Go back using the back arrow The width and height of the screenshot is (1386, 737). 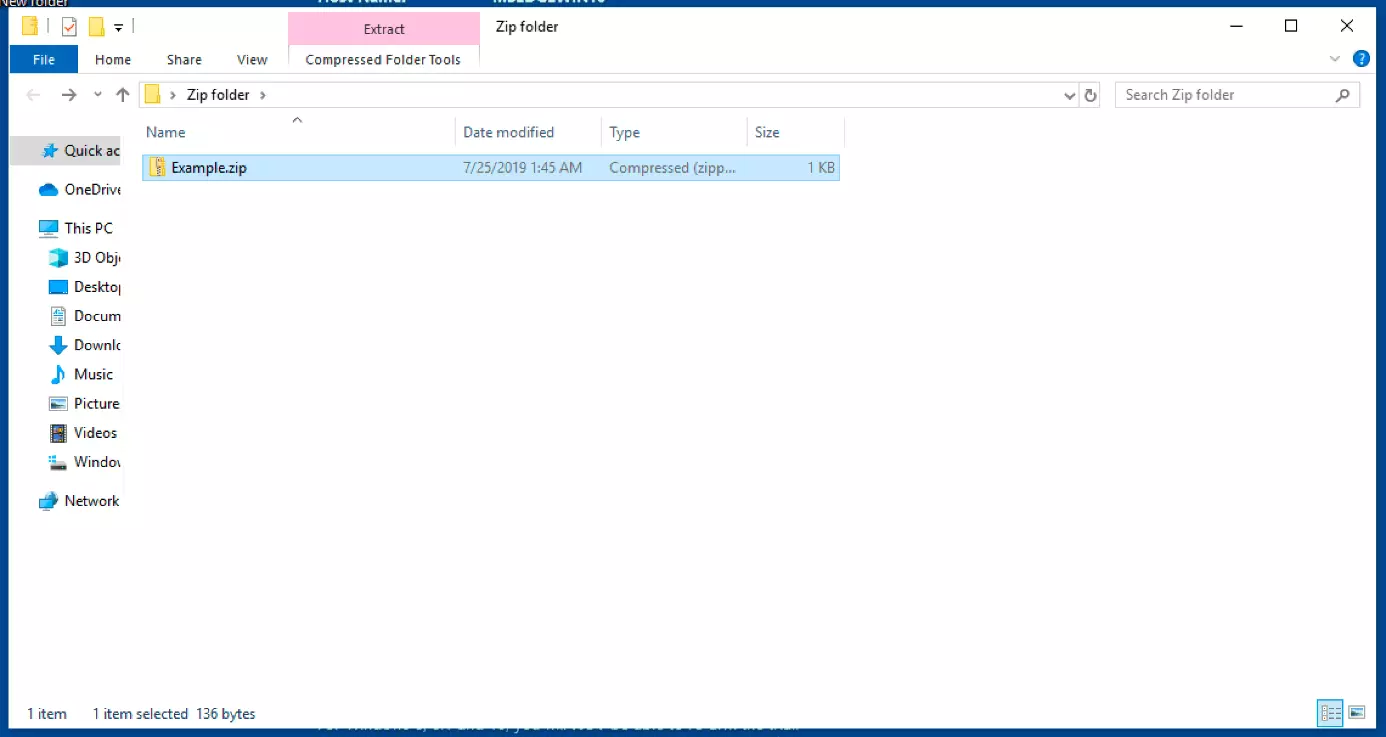[33, 95]
